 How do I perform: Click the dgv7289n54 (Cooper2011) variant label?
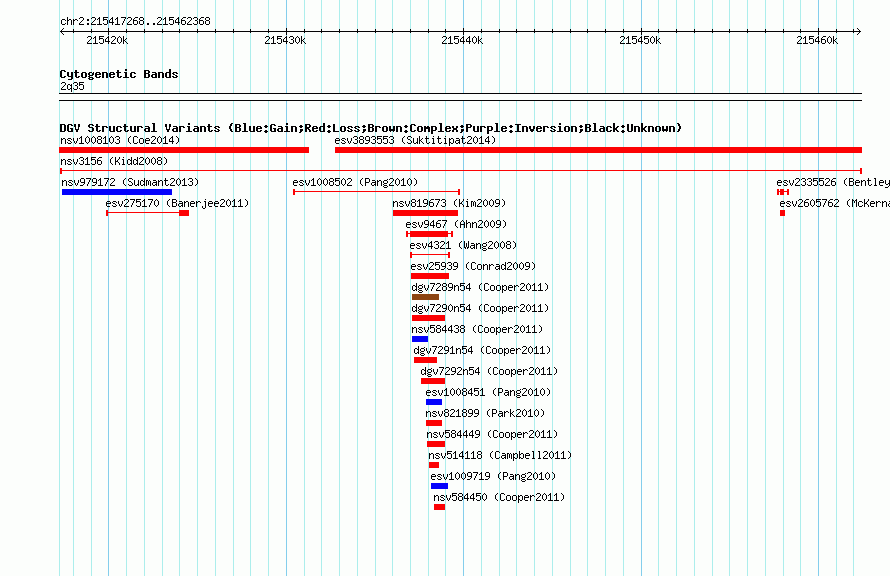click(480, 287)
